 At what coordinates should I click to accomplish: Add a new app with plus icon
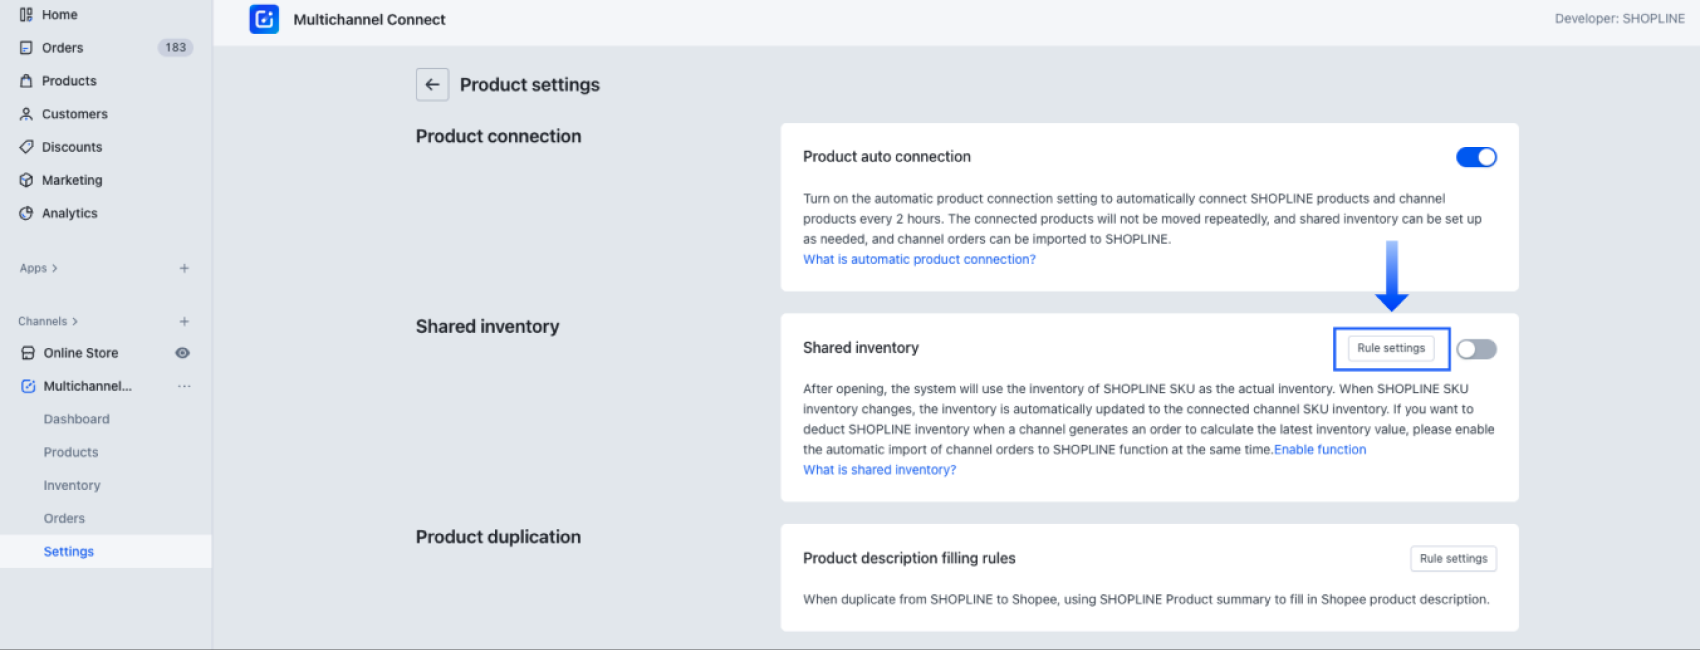click(x=184, y=268)
